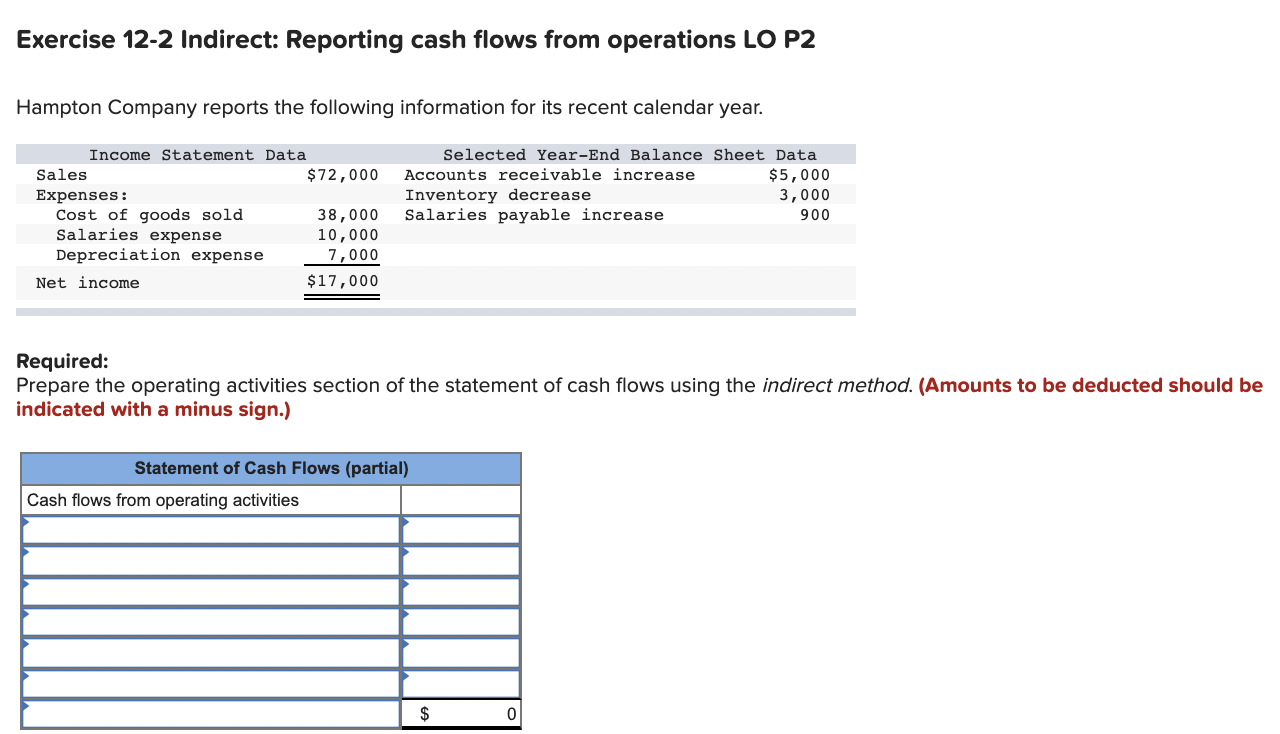Screen dimensions: 1280x734
Task: Select the sixth amount input cell
Action: coord(460,682)
